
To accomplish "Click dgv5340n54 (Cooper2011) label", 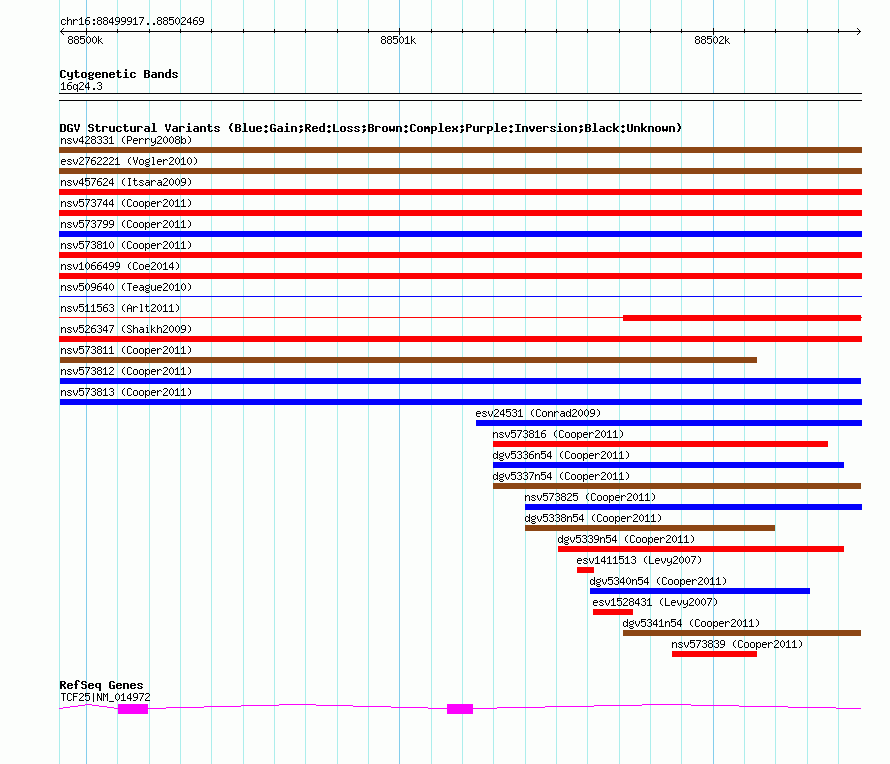I will point(658,581).
